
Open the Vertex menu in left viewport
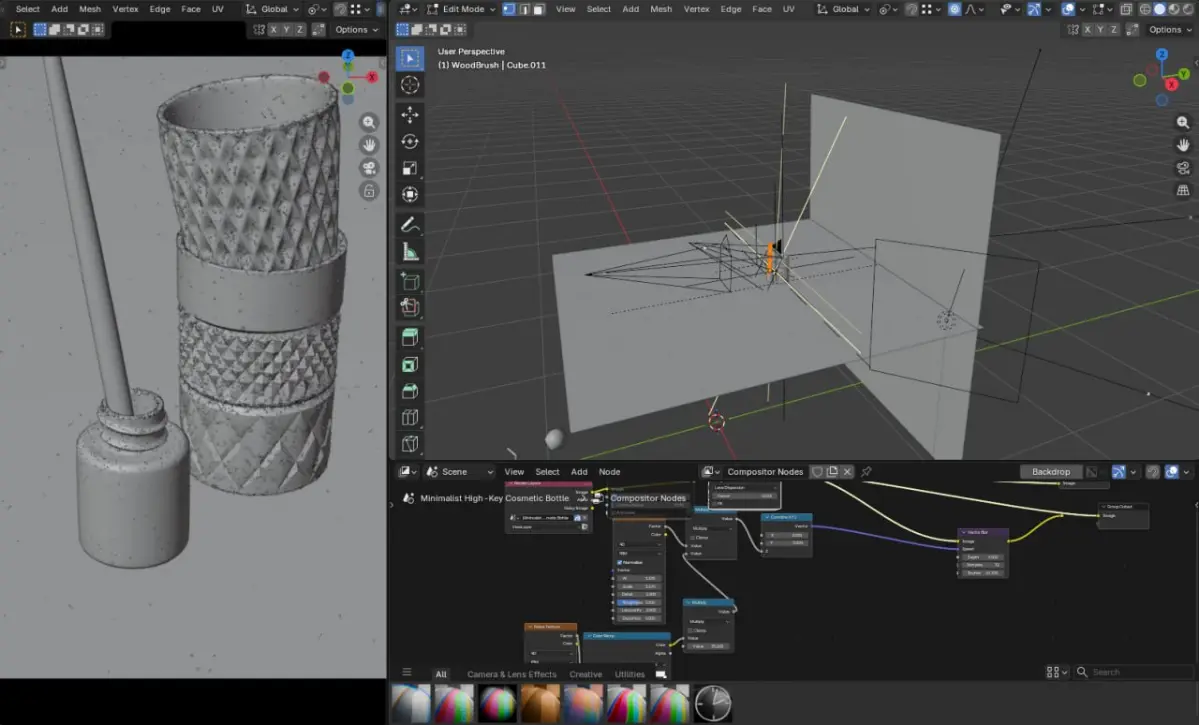tap(125, 9)
